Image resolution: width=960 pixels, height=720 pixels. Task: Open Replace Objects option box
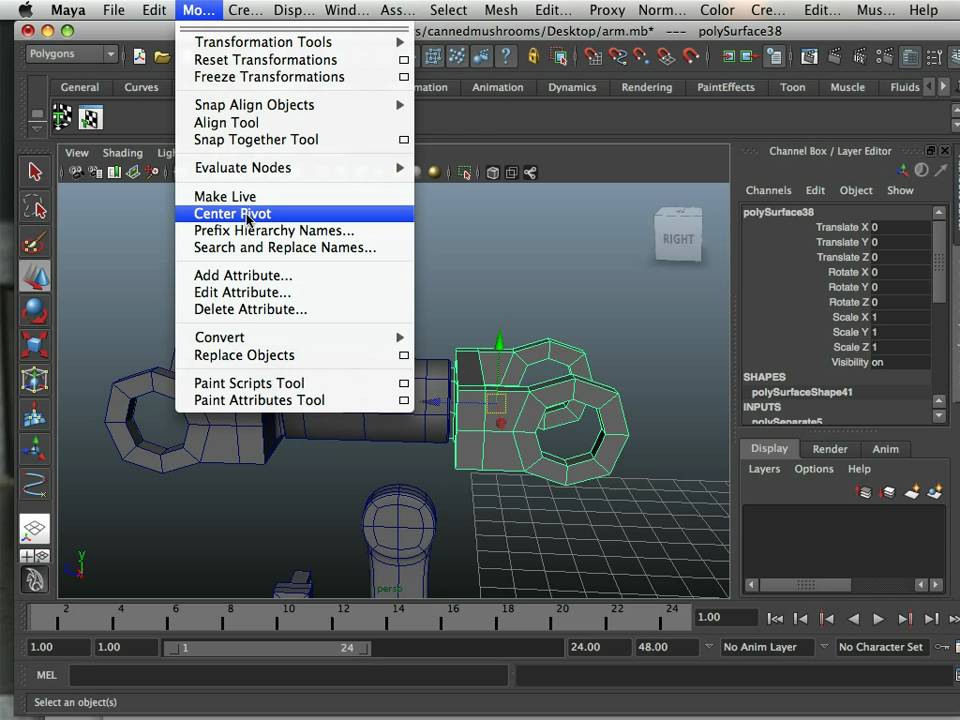pos(404,356)
